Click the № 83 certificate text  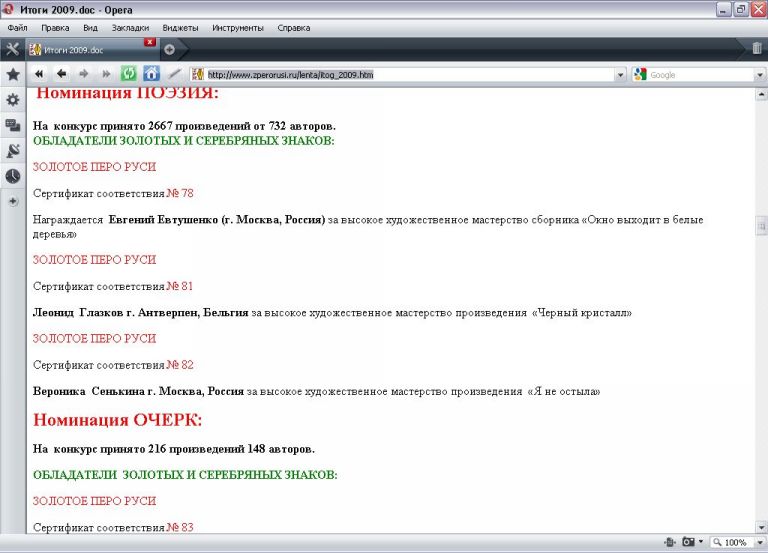pyautogui.click(x=180, y=528)
